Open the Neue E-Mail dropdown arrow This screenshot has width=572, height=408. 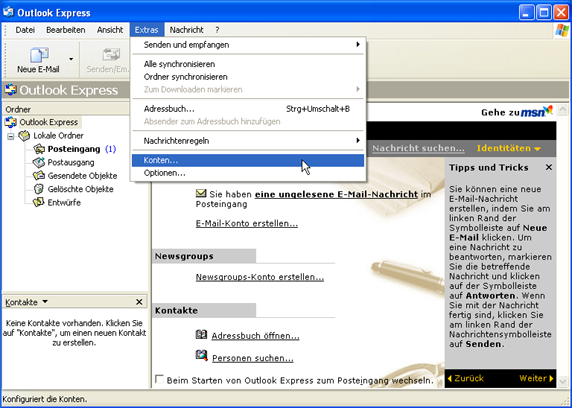(71, 59)
